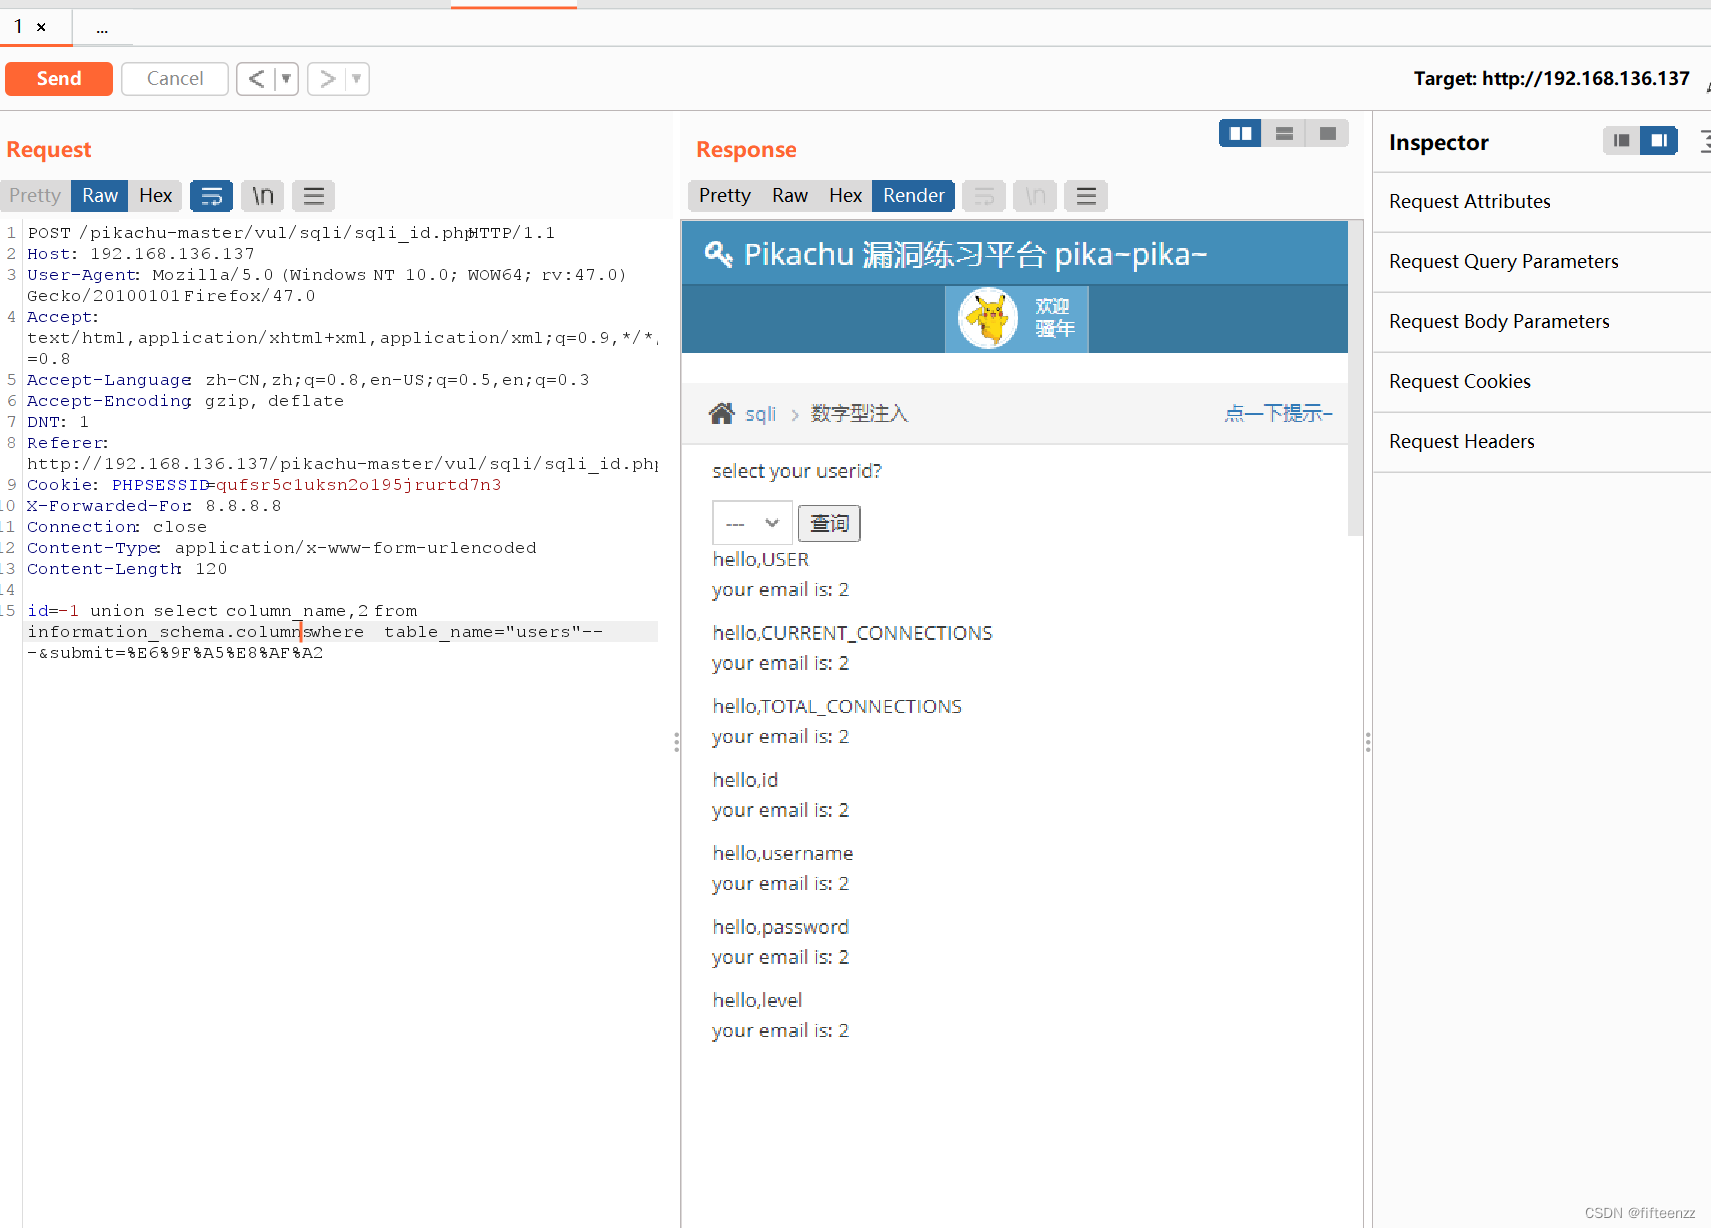Open the userid select dropdown
Image resolution: width=1711 pixels, height=1228 pixels.
(x=752, y=523)
